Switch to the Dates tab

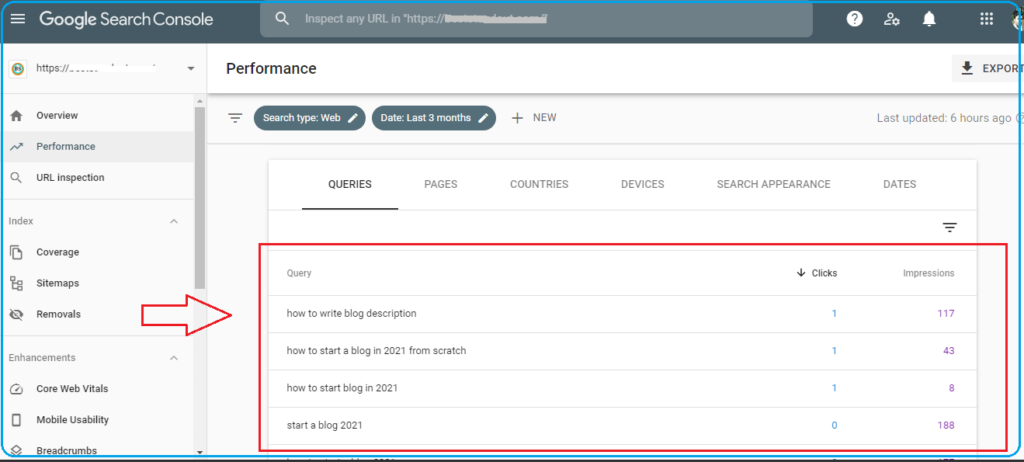coord(900,184)
